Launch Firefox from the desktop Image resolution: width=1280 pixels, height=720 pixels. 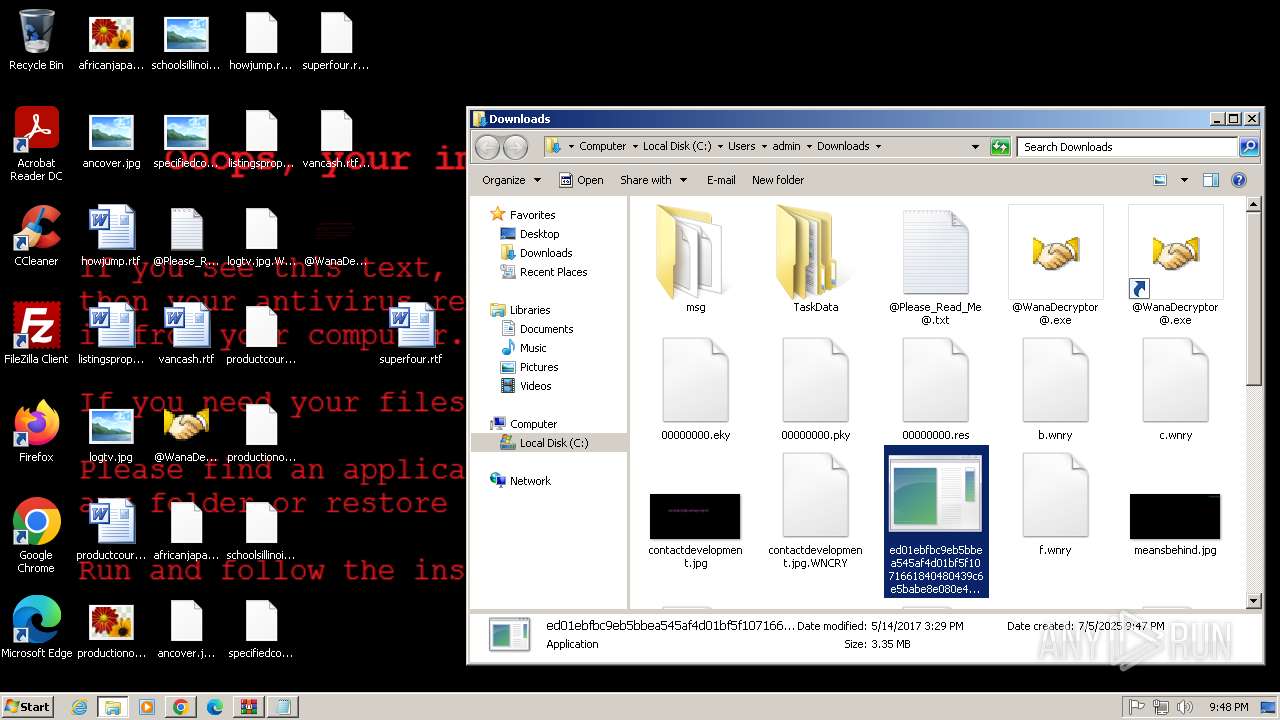click(36, 431)
